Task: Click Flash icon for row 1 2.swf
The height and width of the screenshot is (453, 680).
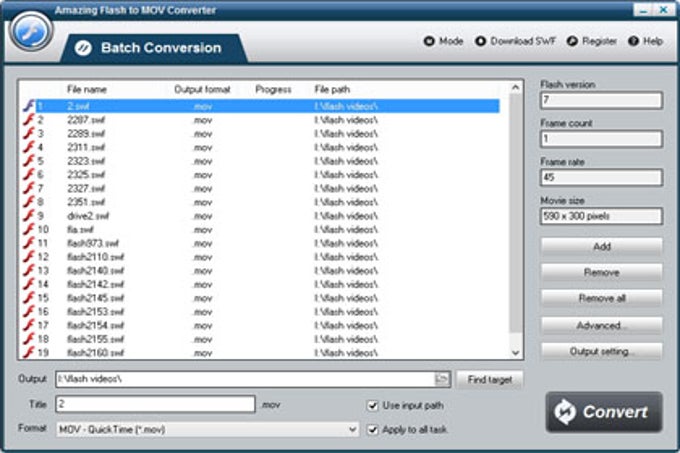Action: pyautogui.click(x=29, y=106)
